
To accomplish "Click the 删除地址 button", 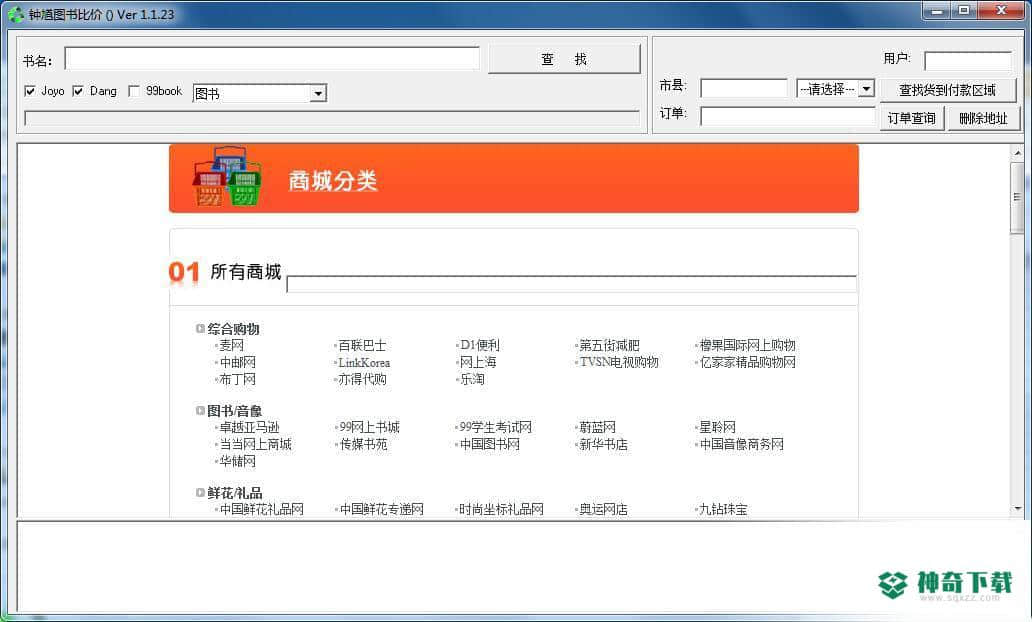I will click(983, 118).
